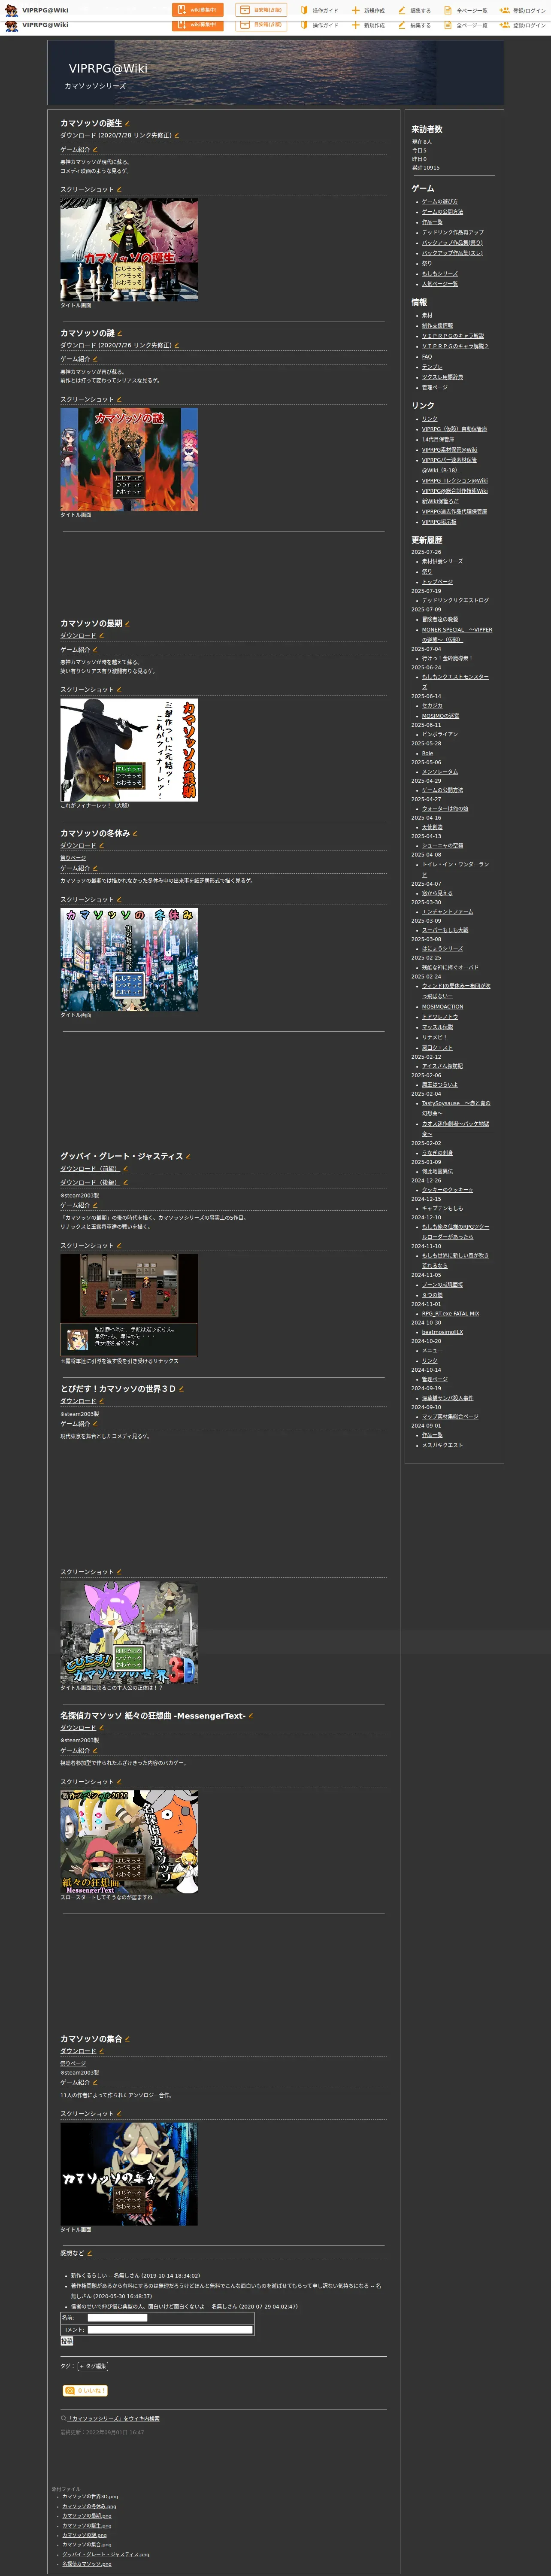Click とびだす！カマソッソの世界3D title screenshot
Screen dimensions: 551x2576
[129, 1632]
